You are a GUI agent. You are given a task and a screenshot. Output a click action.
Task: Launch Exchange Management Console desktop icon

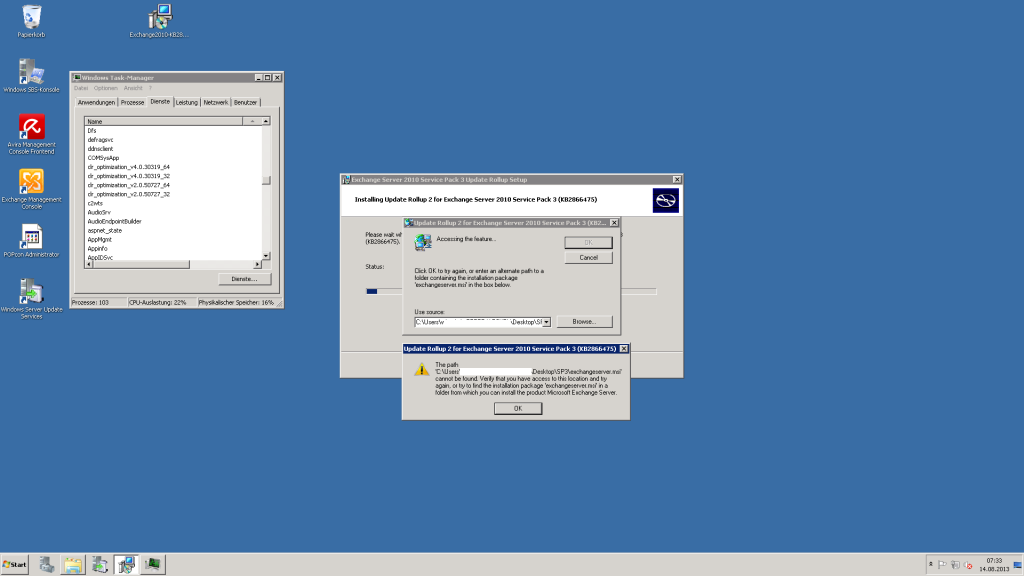(31, 189)
